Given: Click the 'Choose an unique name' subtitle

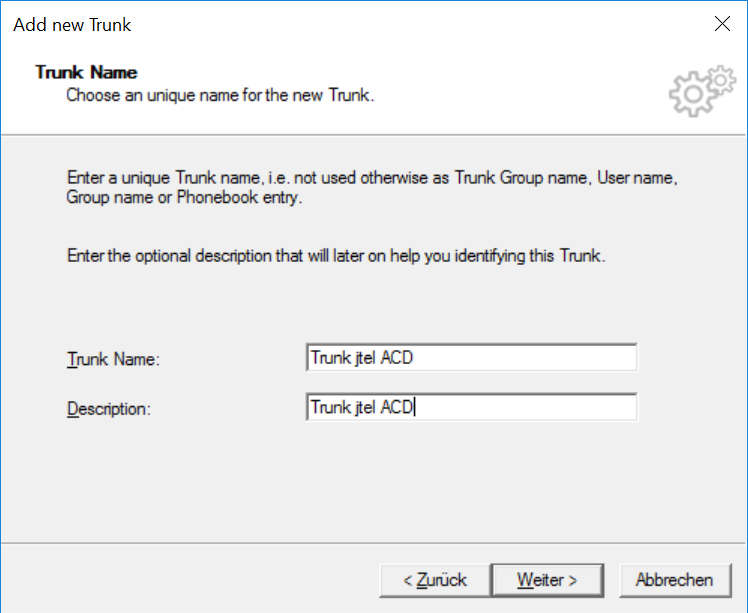Looking at the screenshot, I should (x=220, y=95).
